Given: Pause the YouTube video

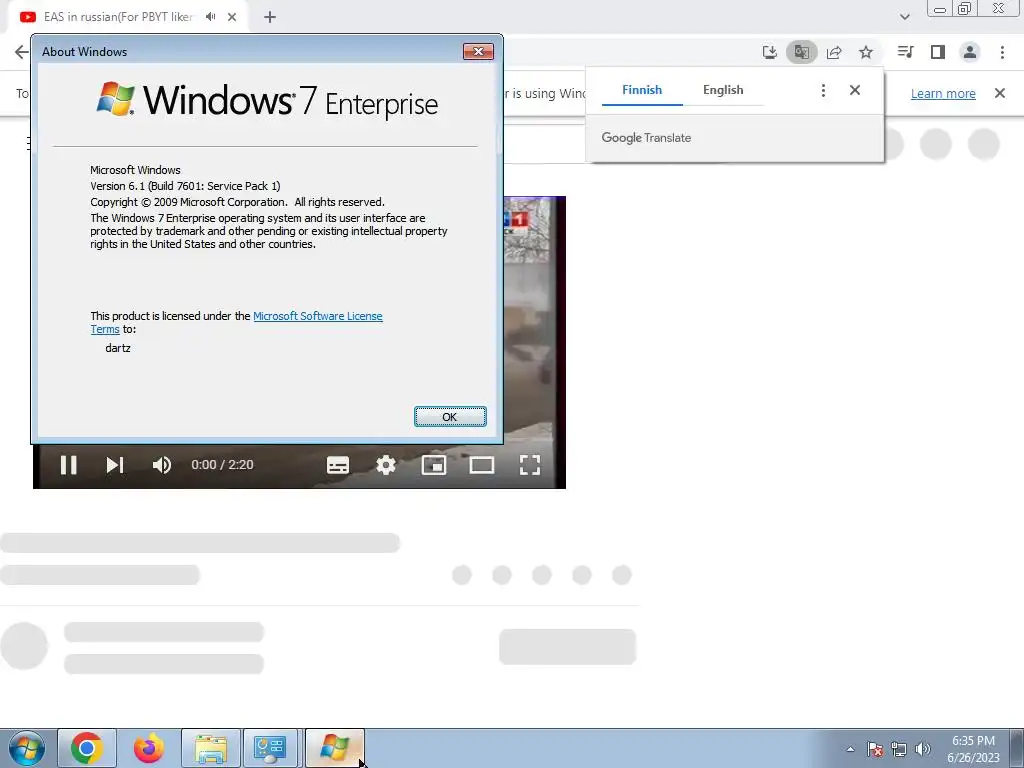Looking at the screenshot, I should 69,465.
